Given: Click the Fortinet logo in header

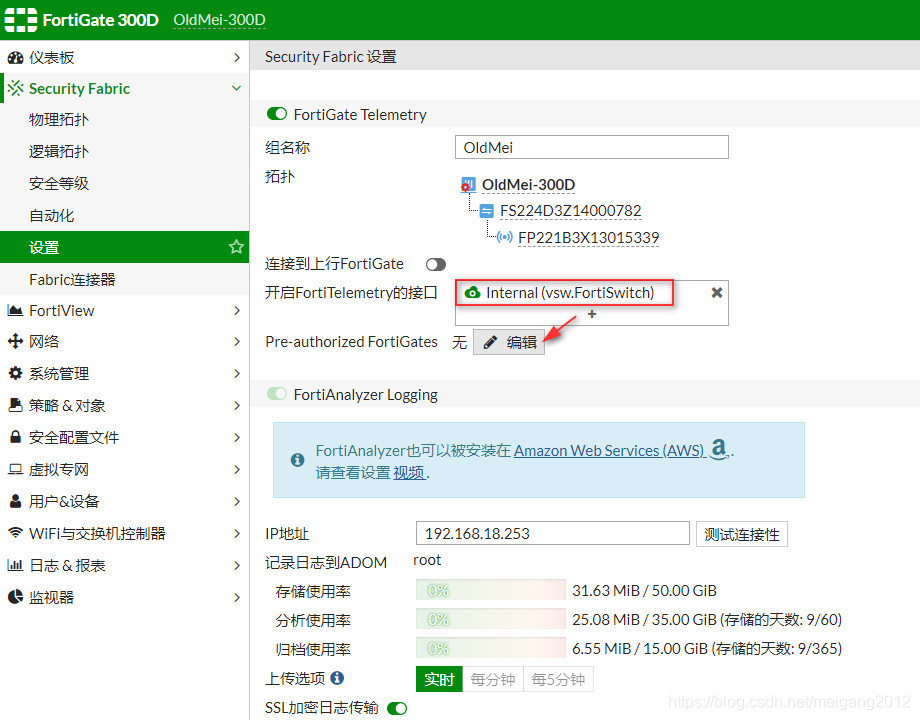Looking at the screenshot, I should (21, 20).
